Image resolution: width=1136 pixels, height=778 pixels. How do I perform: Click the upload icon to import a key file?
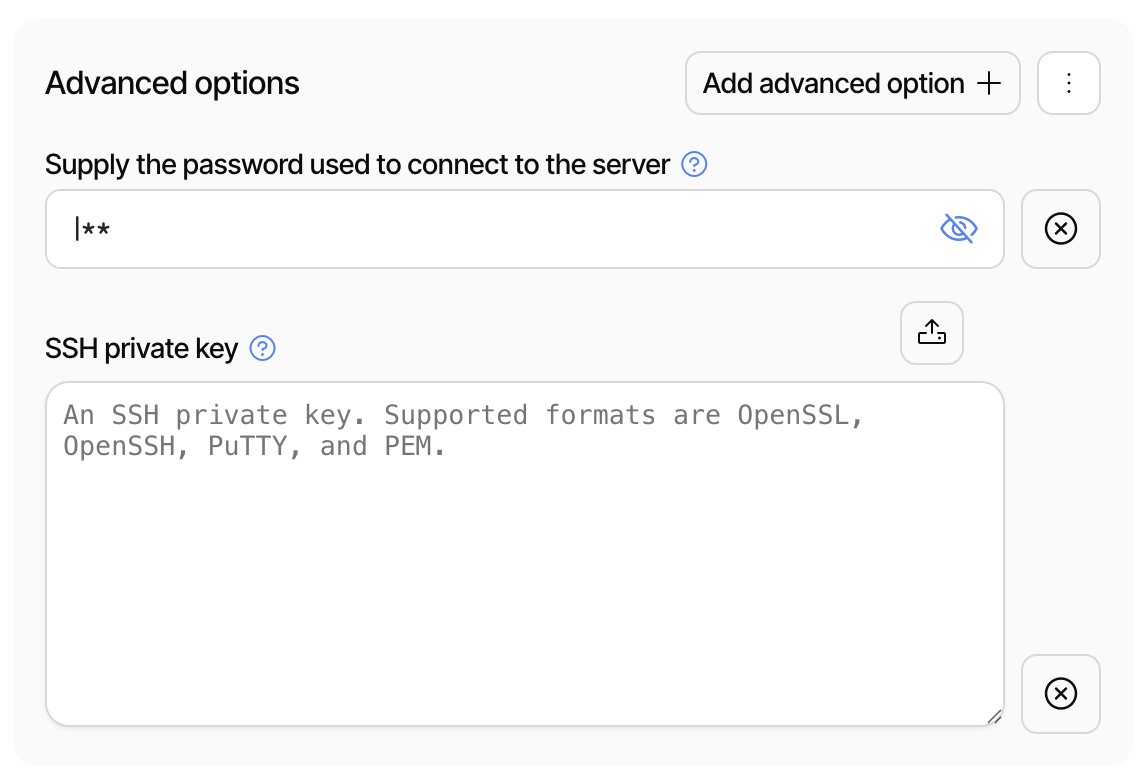click(931, 332)
